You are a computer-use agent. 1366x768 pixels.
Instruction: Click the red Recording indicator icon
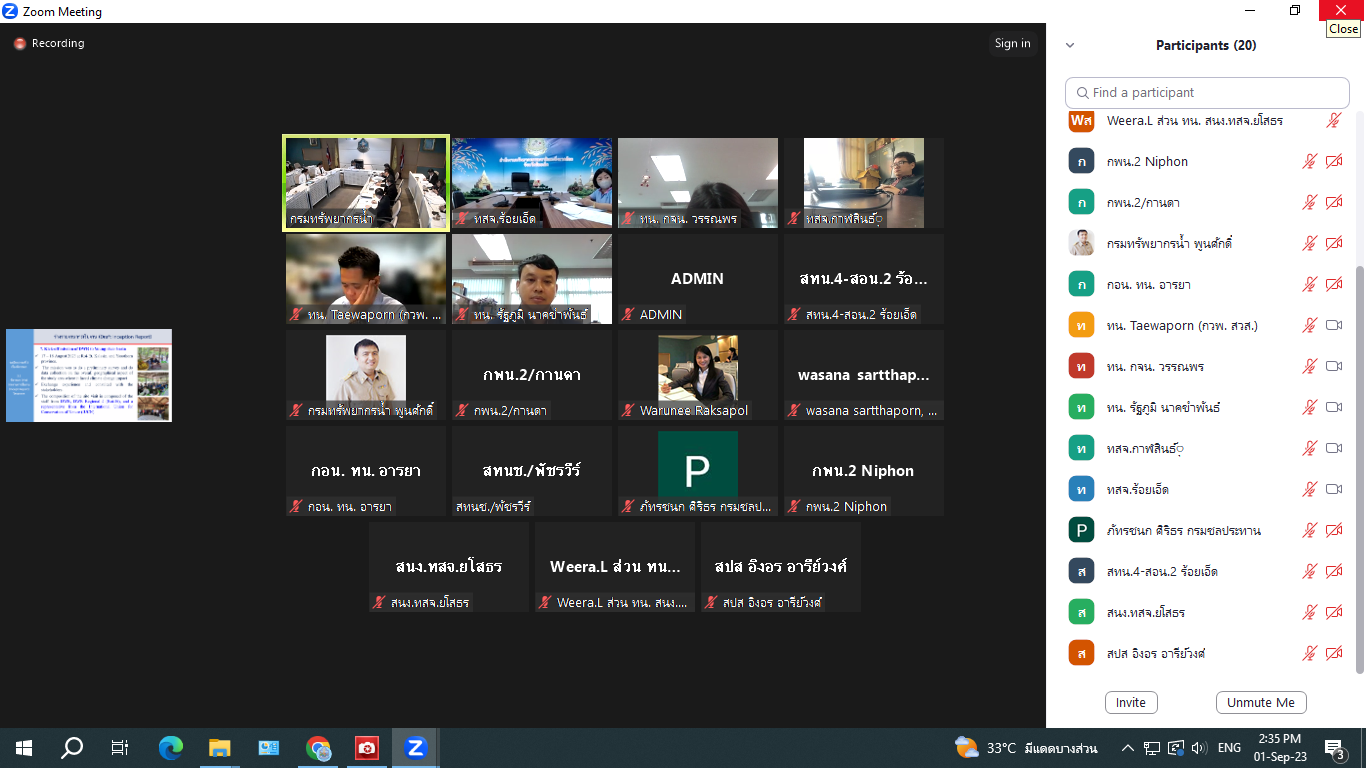[x=19, y=44]
